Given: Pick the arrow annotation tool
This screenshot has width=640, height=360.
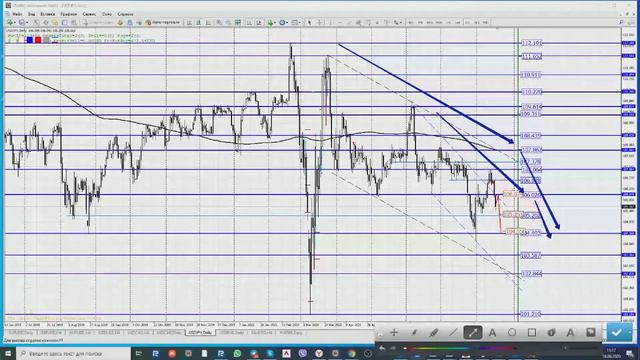Looking at the screenshot, I should (x=473, y=333).
